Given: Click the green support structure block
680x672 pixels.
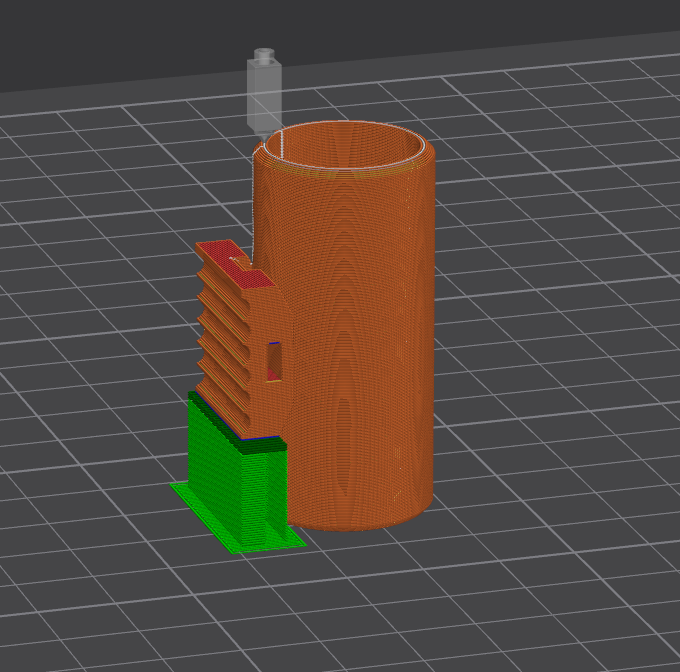Looking at the screenshot, I should click(236, 468).
